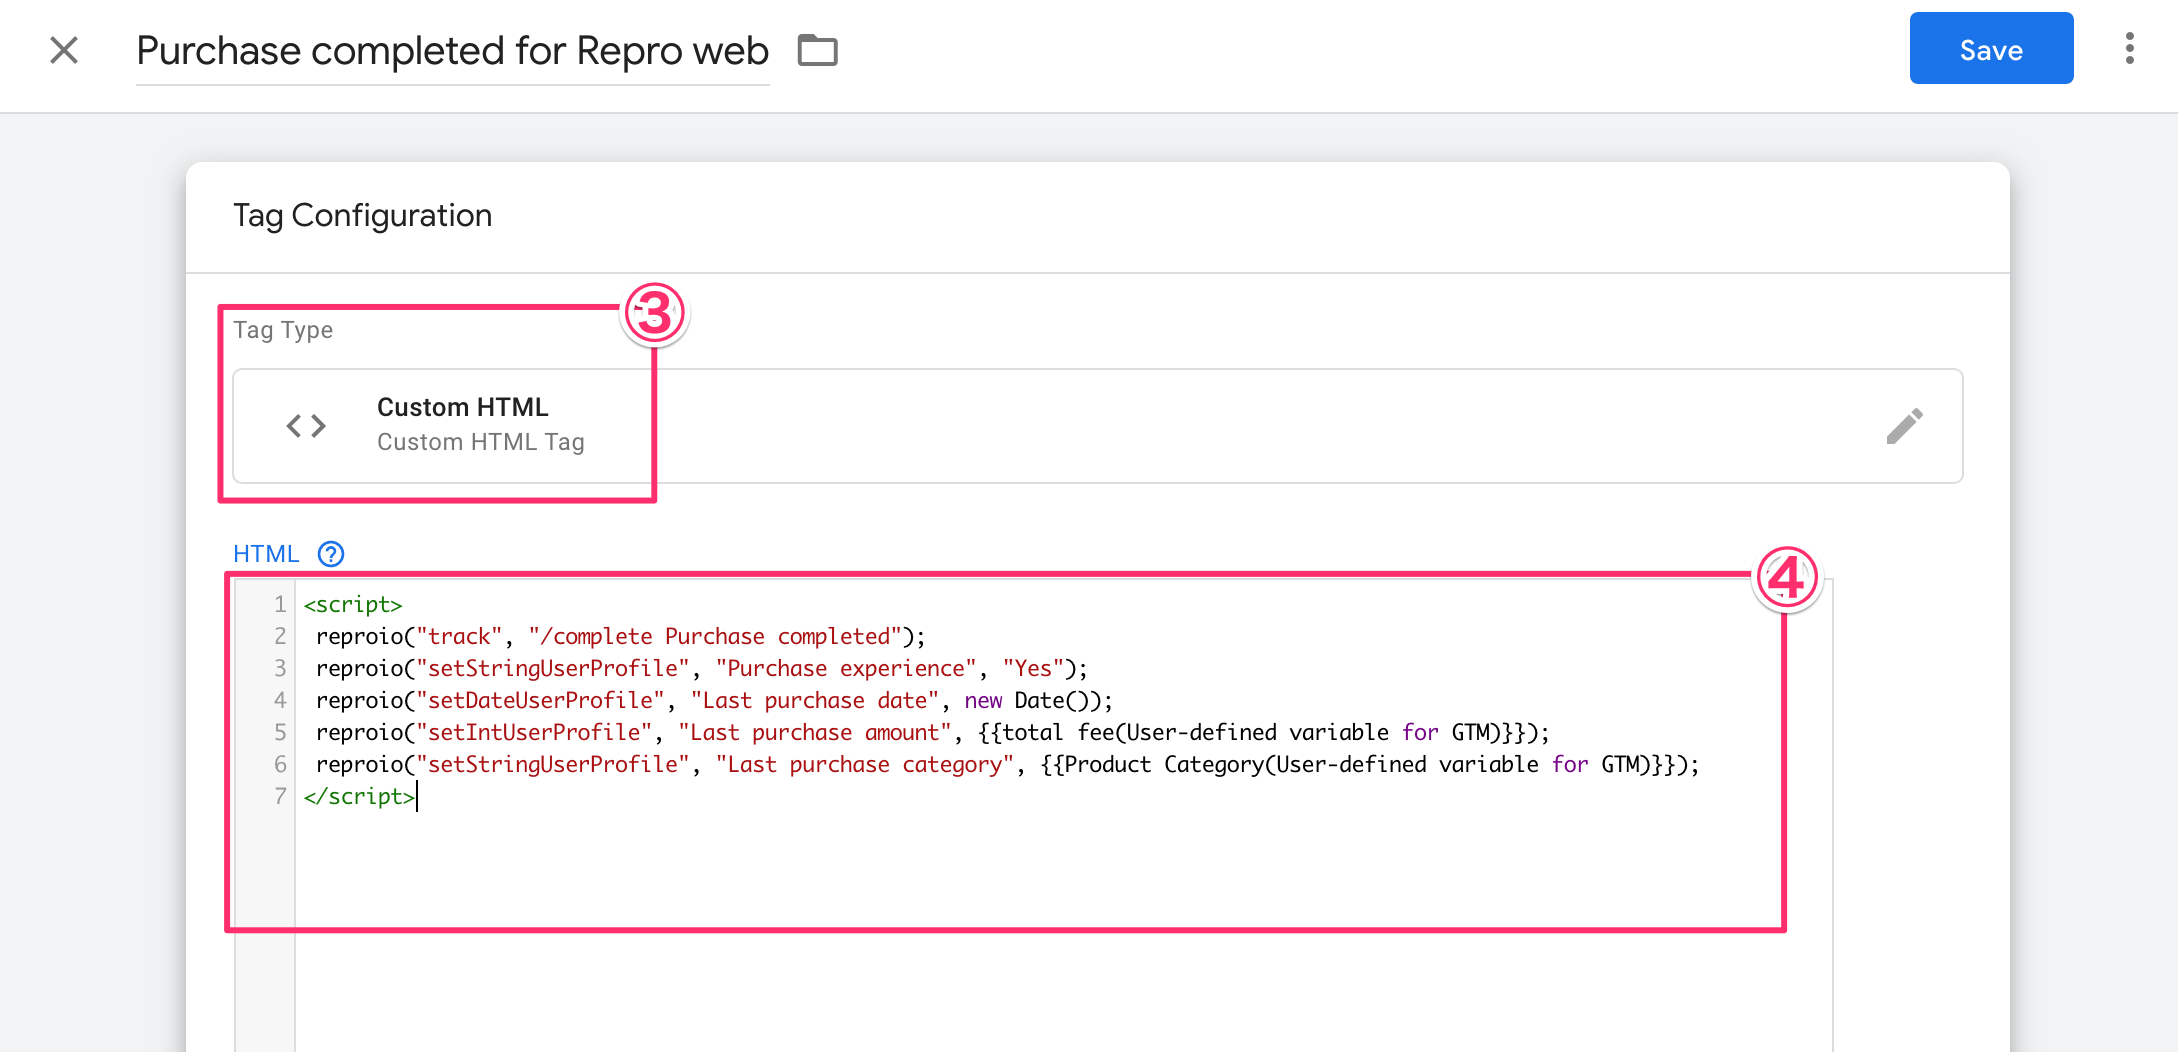Click the 'Last purchase date' code line
Image resolution: width=2178 pixels, height=1052 pixels.
pos(714,700)
